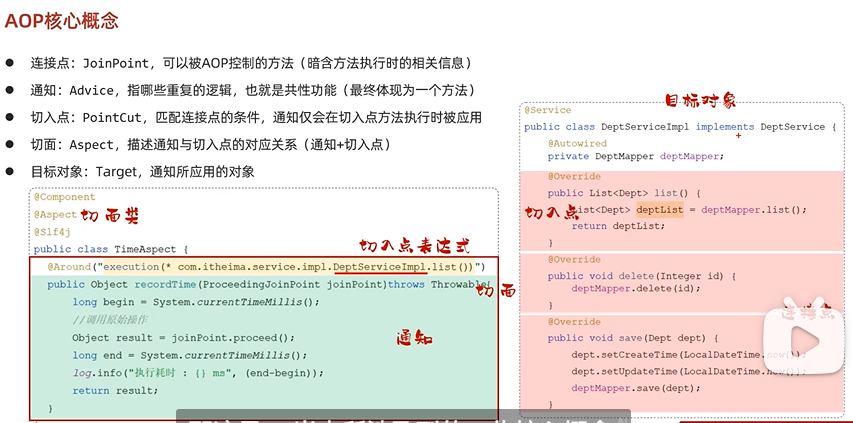Click the "@Slf4j" annotation in the code

coord(52,232)
